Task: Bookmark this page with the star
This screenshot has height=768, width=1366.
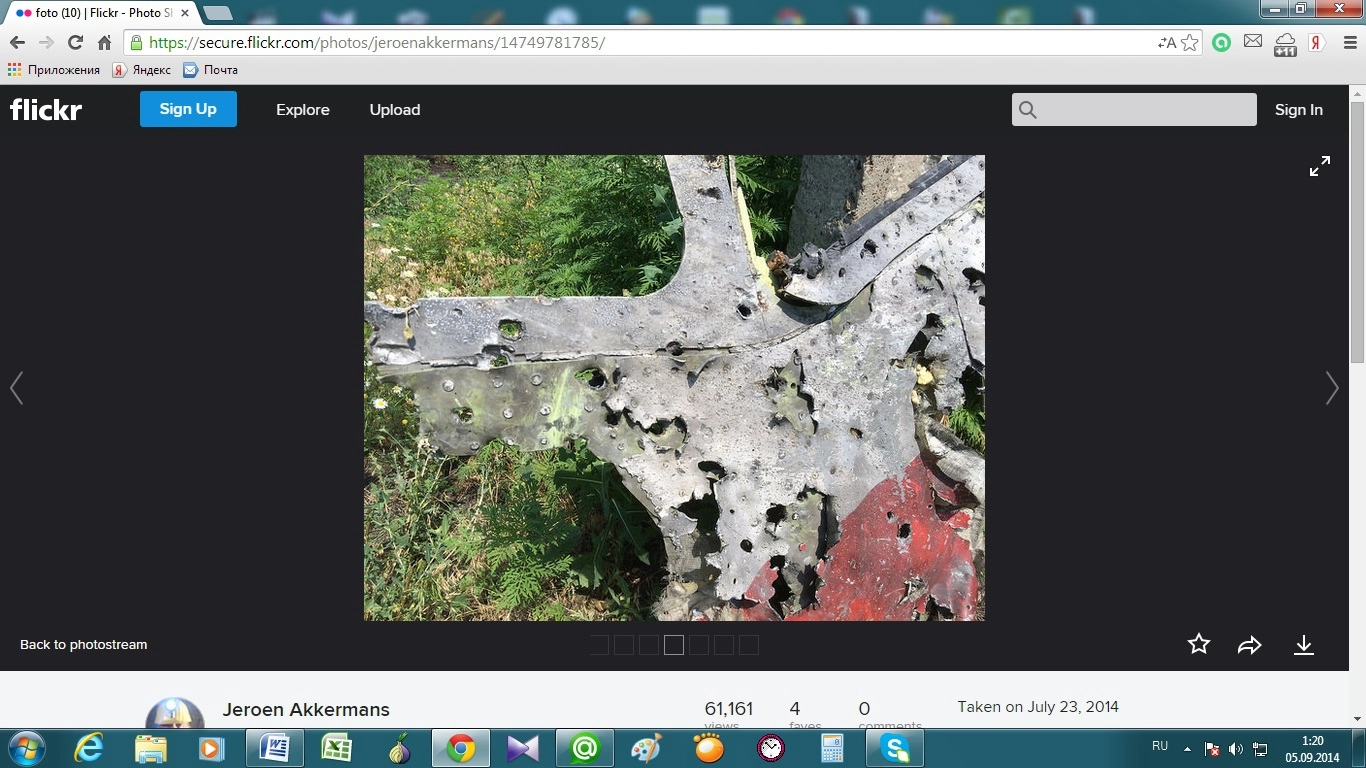Action: pos(1189,42)
